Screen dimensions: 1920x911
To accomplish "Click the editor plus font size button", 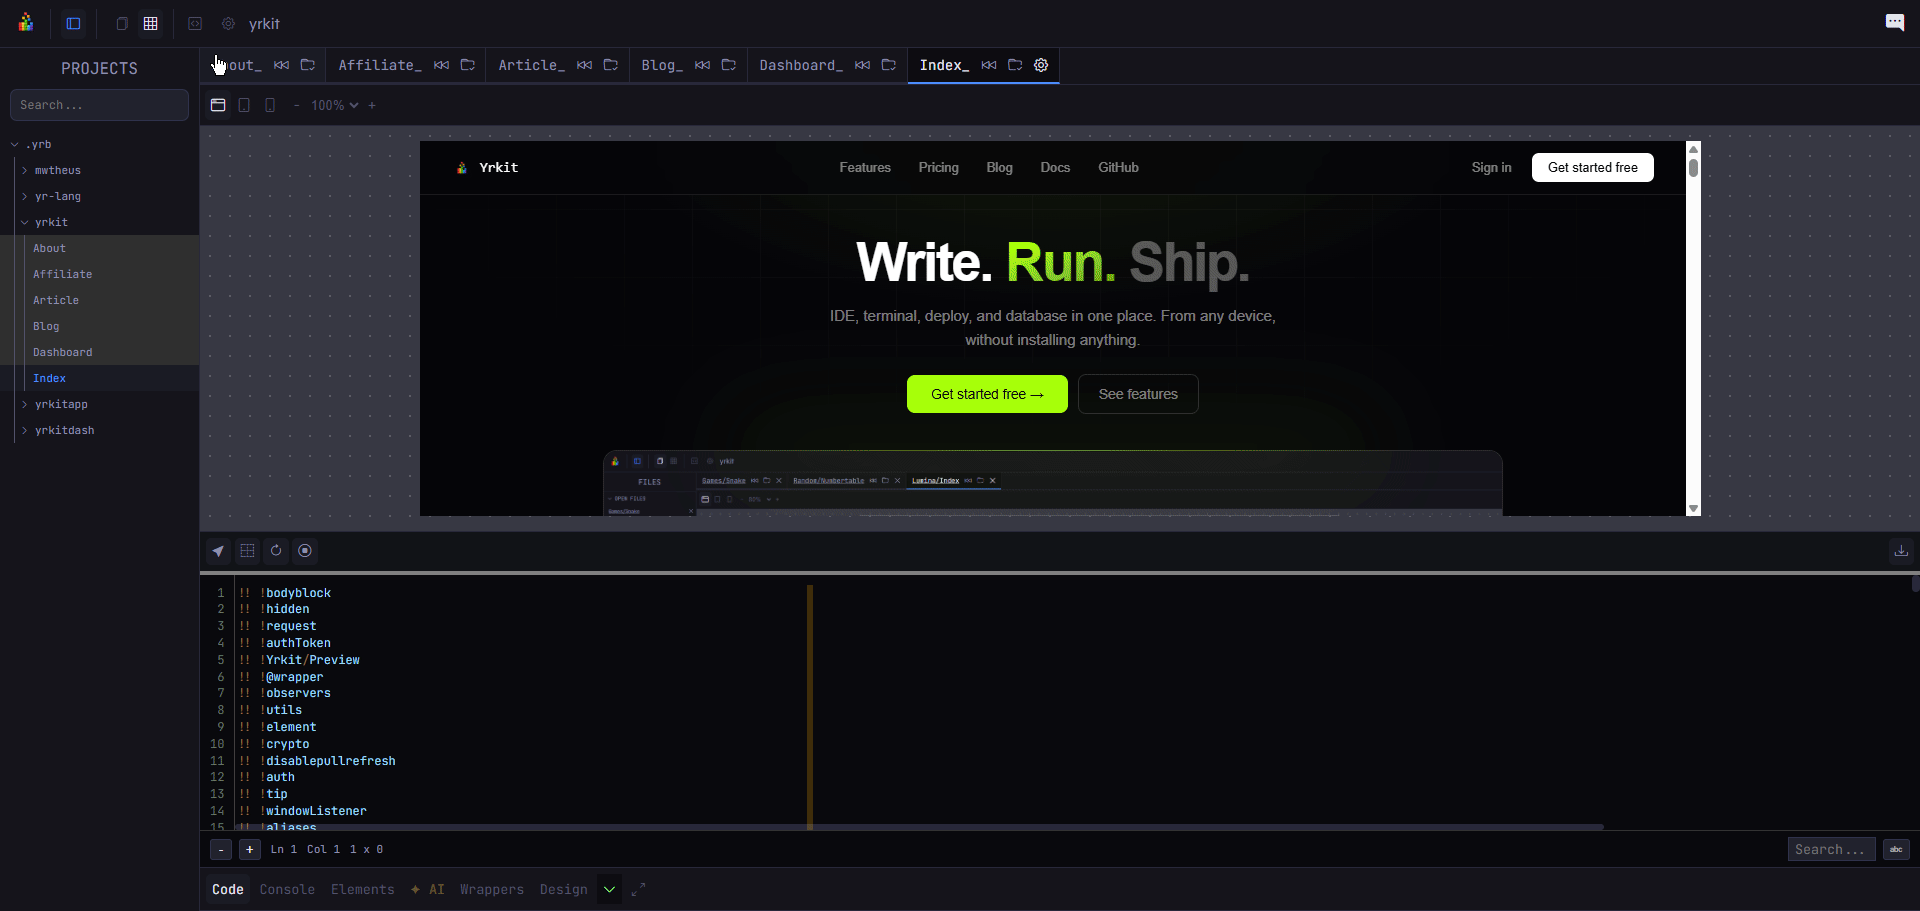I will point(250,850).
